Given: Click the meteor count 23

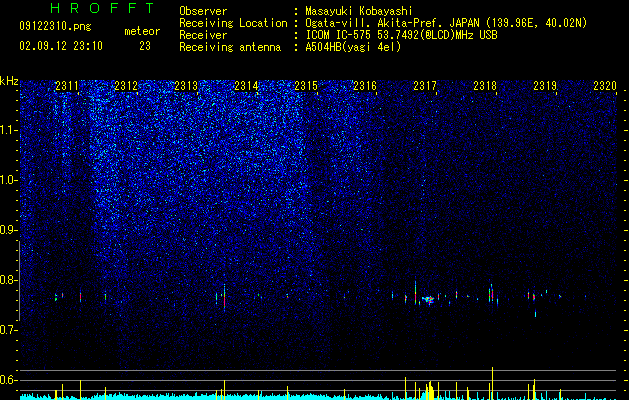Looking at the screenshot, I should coord(145,46).
